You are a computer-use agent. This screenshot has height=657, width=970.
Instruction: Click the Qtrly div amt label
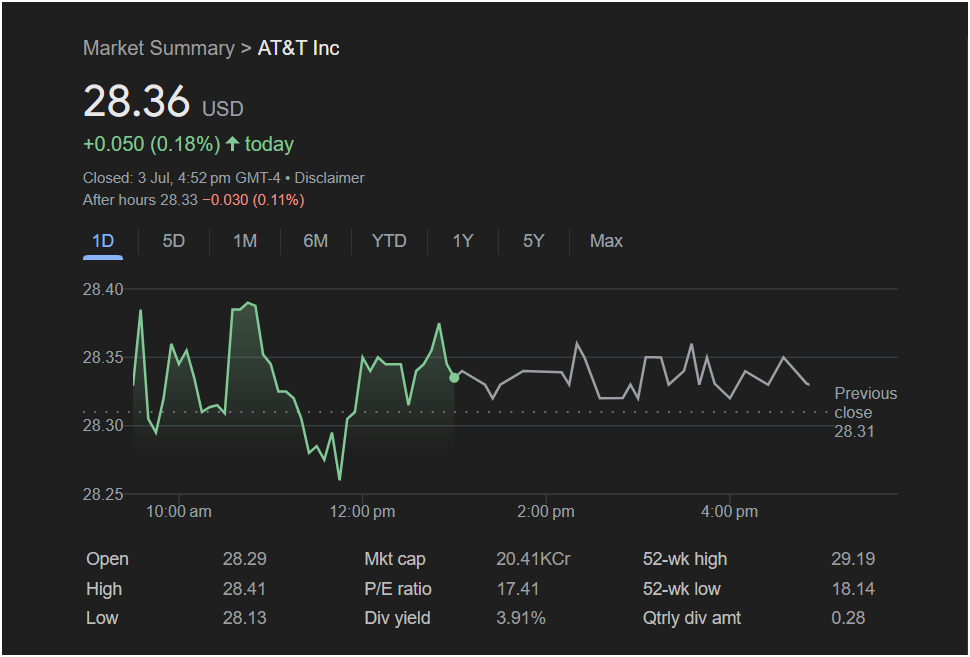coord(692,618)
